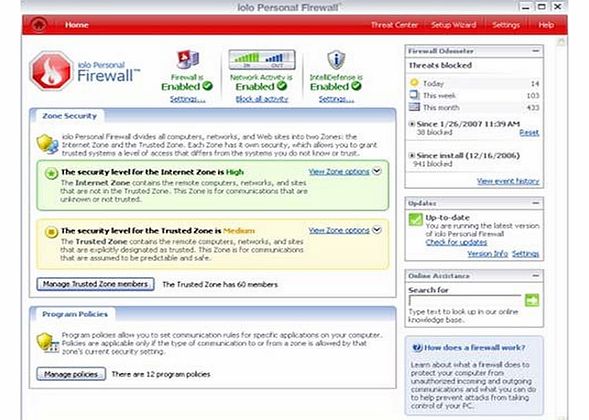Open Version Info link
This screenshot has width=589, height=420.
[488, 254]
